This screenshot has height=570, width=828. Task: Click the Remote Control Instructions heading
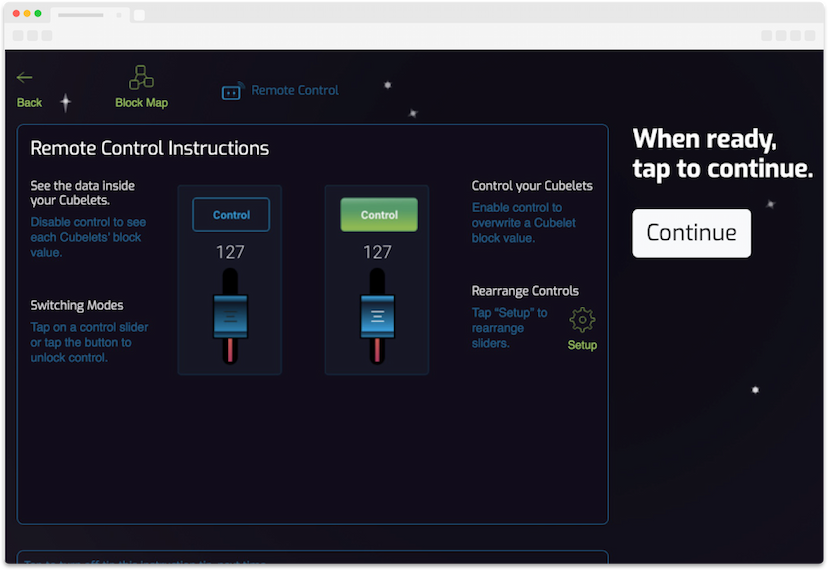point(150,148)
